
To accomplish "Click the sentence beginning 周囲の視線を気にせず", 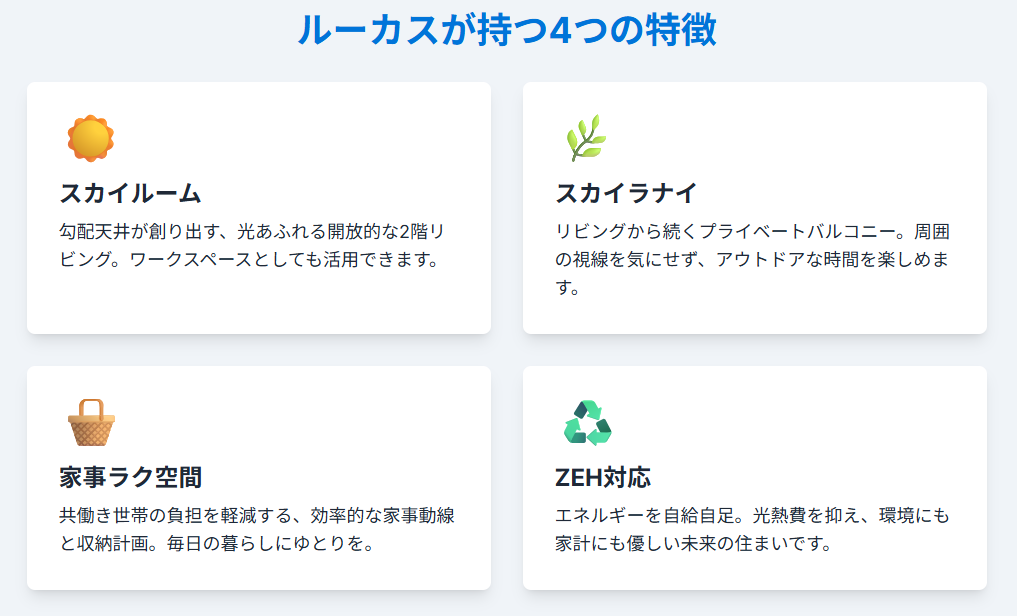I will (x=750, y=260).
